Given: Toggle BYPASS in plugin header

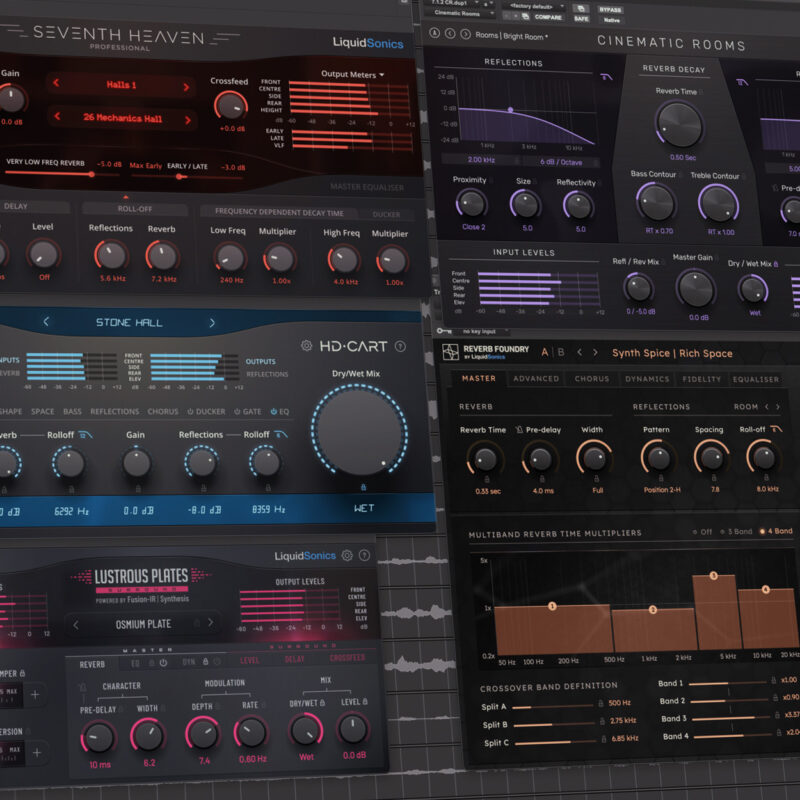Looking at the screenshot, I should [x=610, y=10].
